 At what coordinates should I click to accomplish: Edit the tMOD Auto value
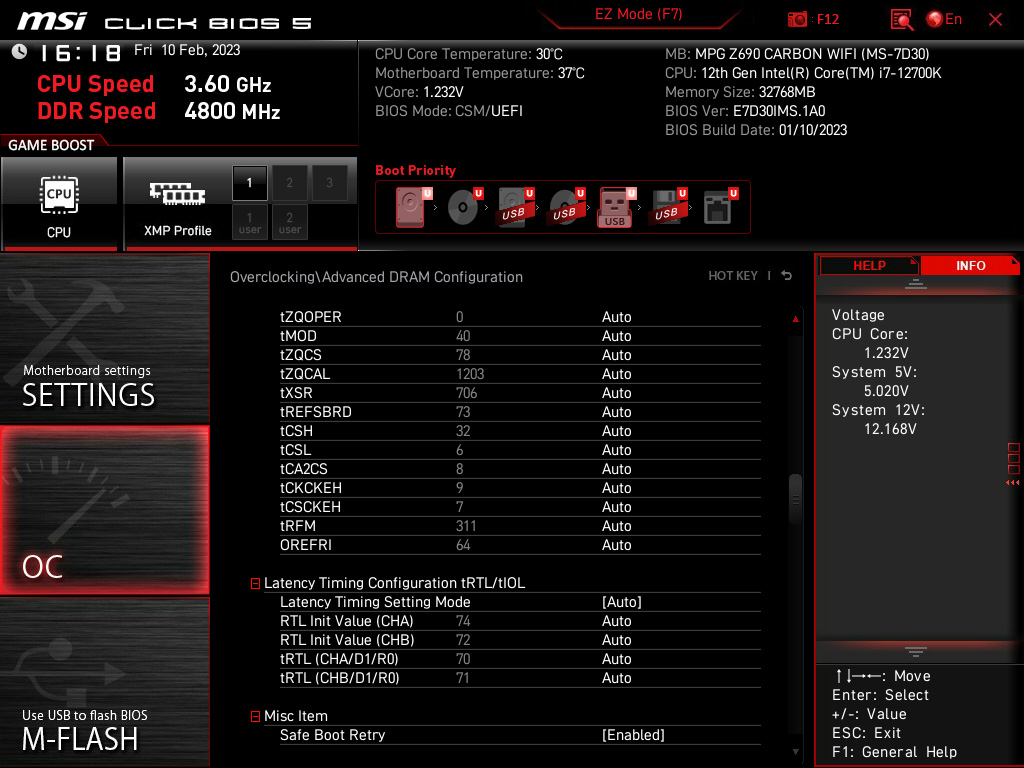click(616, 336)
